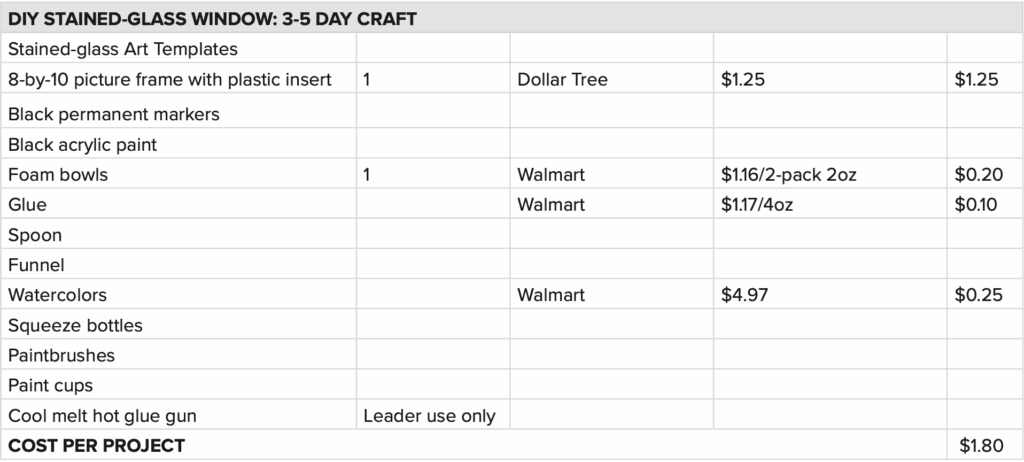The height and width of the screenshot is (462, 1024).
Task: Select the $4.97 watercolors price cell
Action: 743,296
